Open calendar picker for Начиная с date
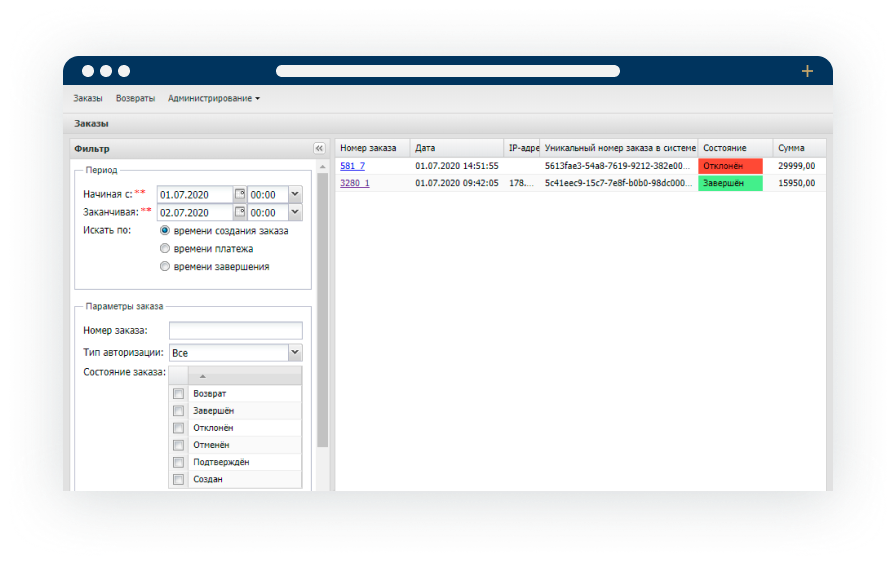The width and height of the screenshot is (896, 561). 239,195
